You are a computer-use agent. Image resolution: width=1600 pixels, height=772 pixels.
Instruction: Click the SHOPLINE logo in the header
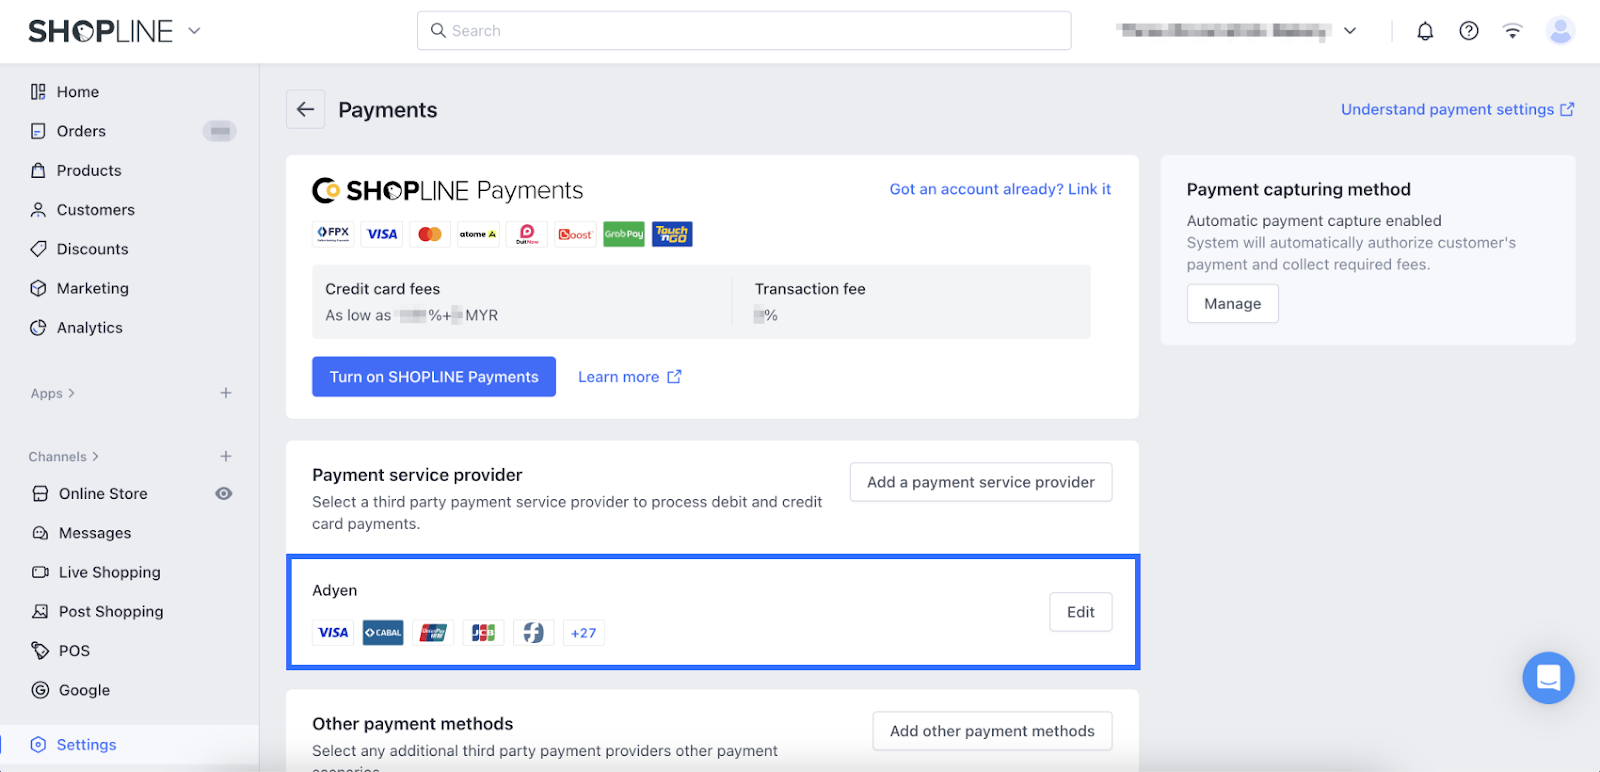(x=100, y=31)
